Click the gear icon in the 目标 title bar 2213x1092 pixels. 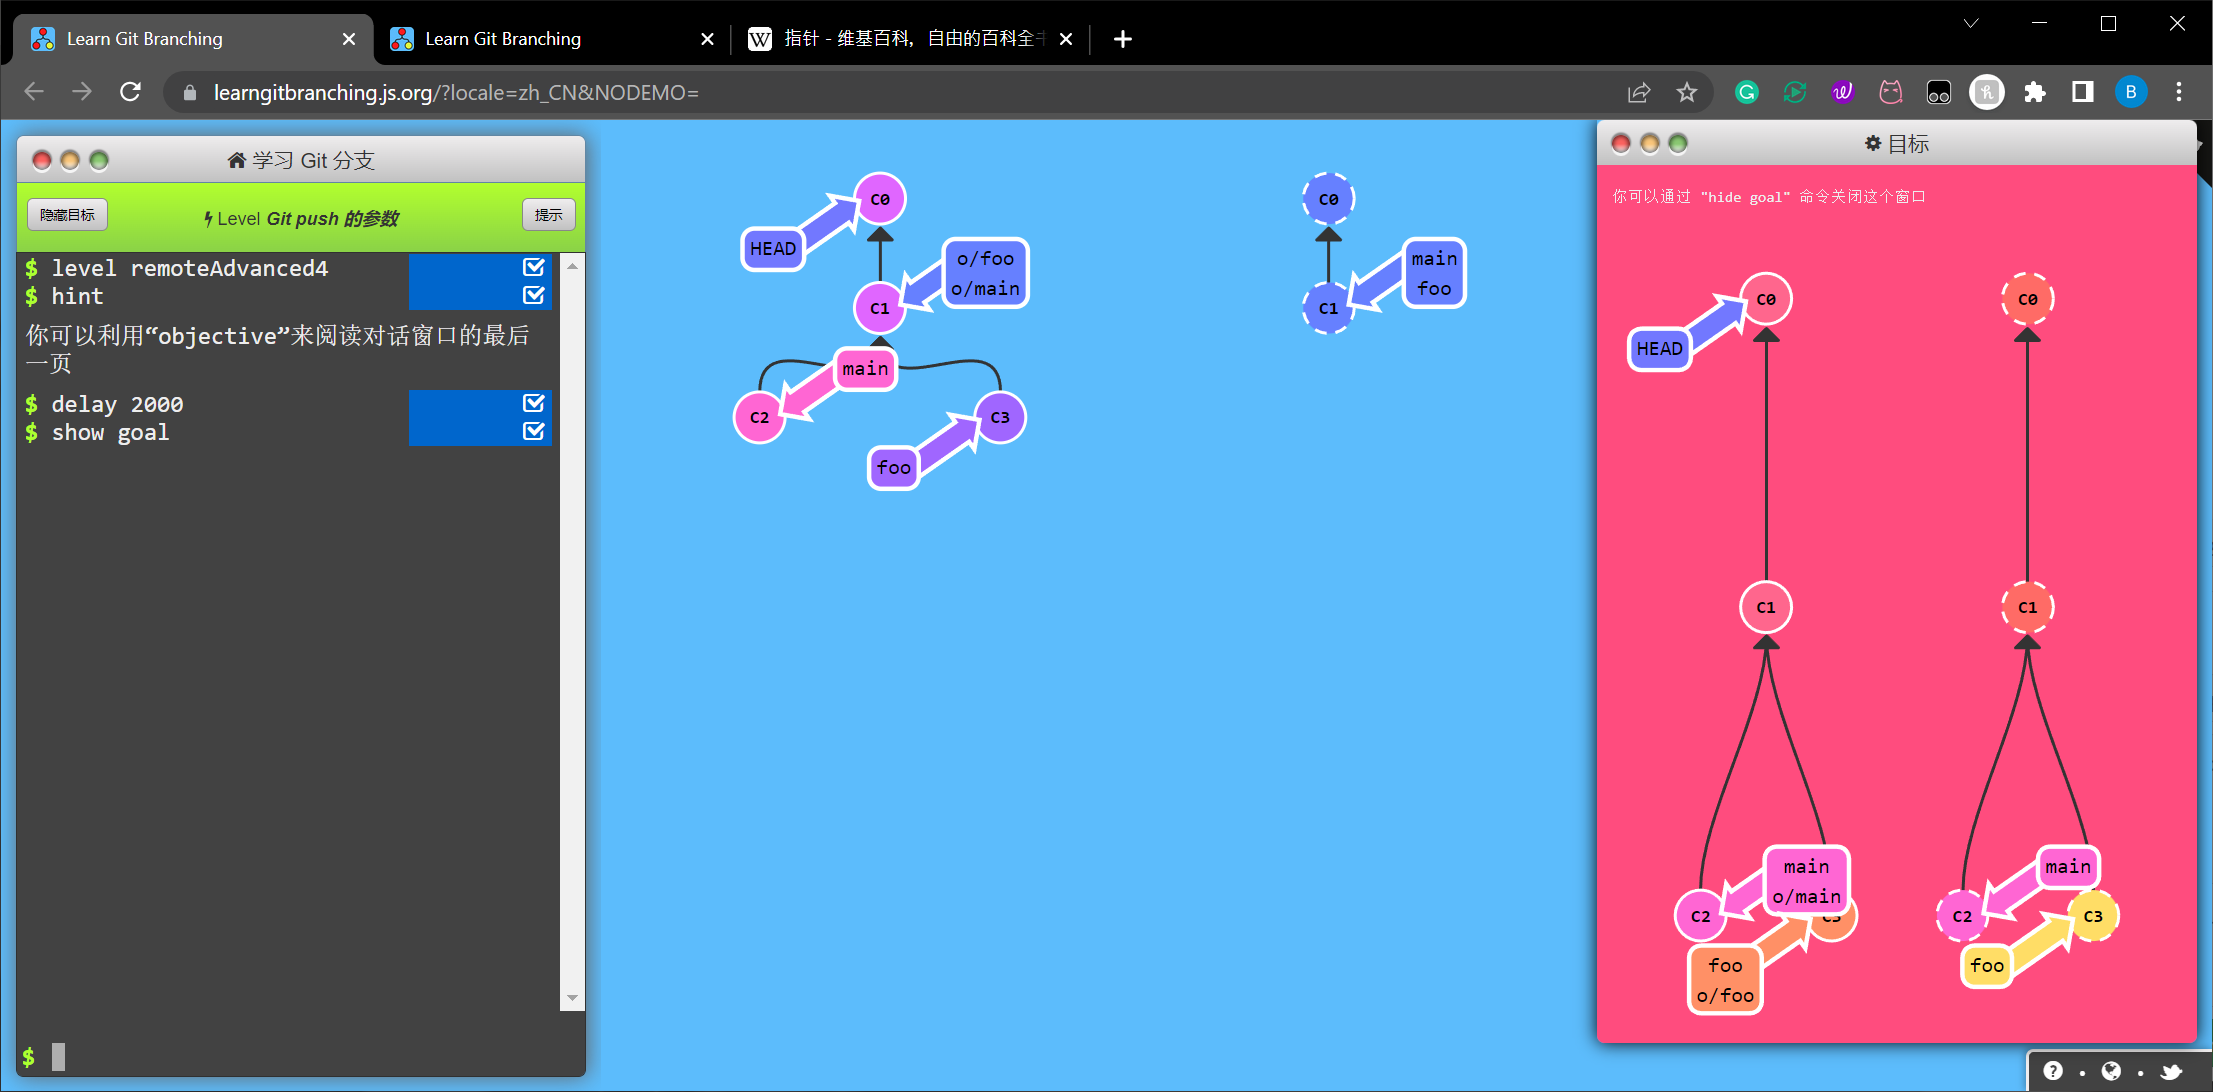[1873, 143]
